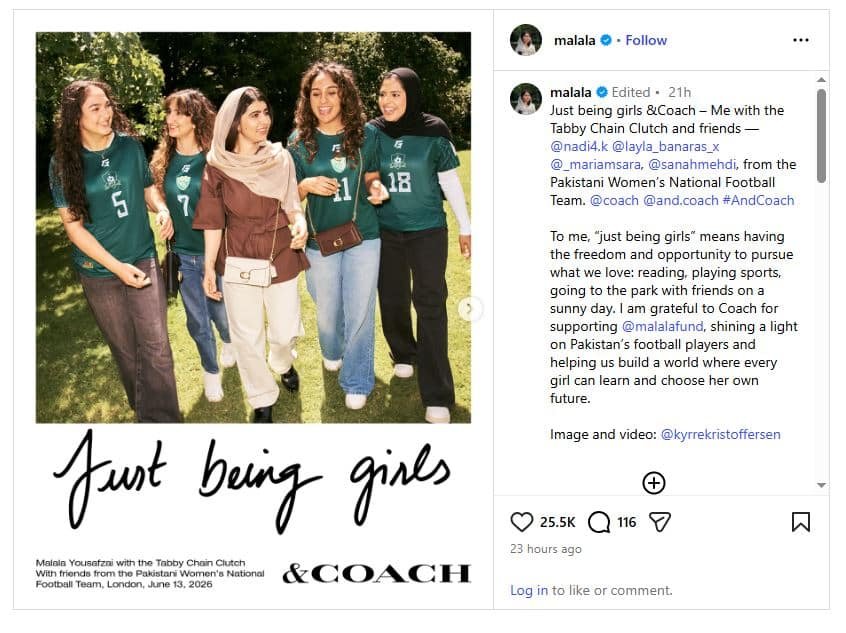Load more comments with the plus circle
The width and height of the screenshot is (846, 633).
654,482
